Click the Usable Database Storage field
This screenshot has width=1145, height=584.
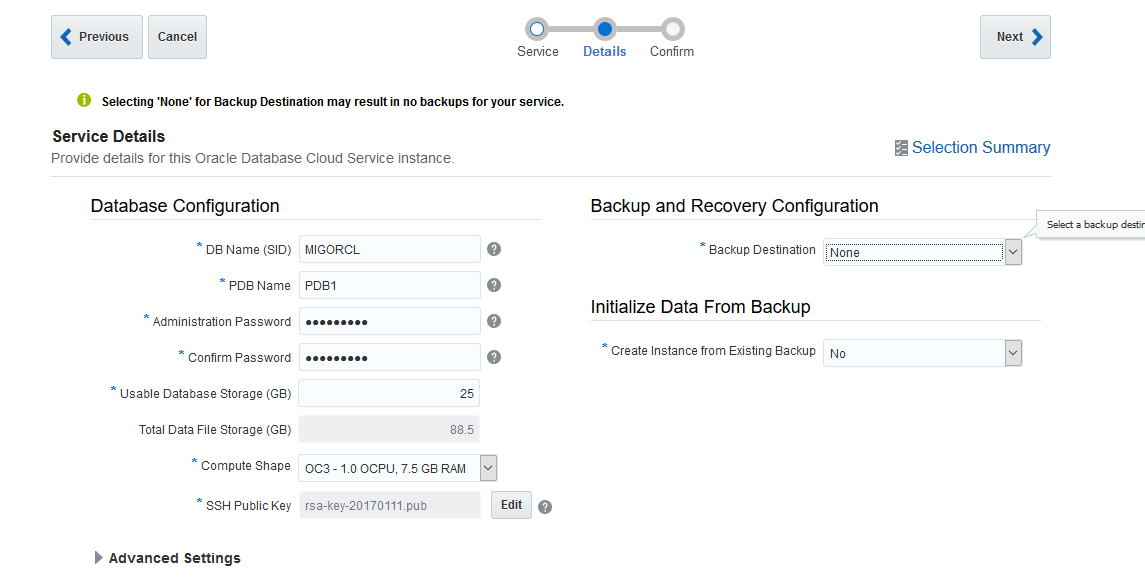point(389,394)
